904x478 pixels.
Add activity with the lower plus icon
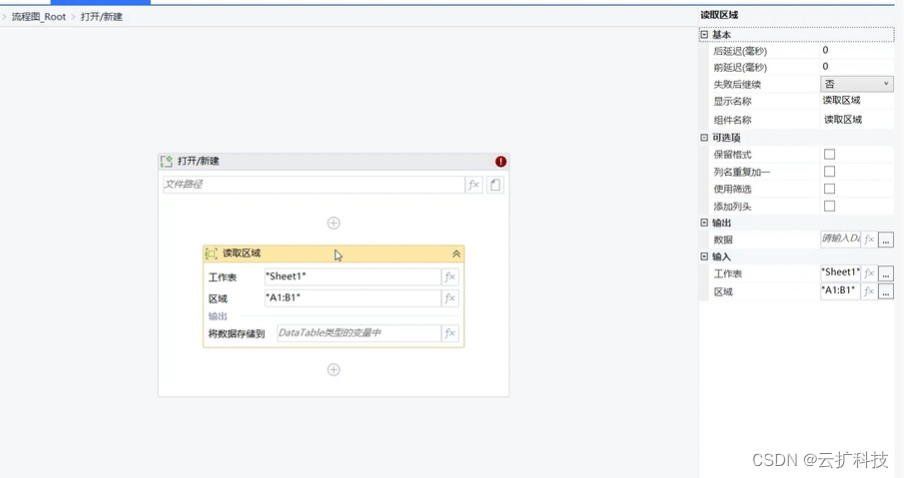(333, 370)
